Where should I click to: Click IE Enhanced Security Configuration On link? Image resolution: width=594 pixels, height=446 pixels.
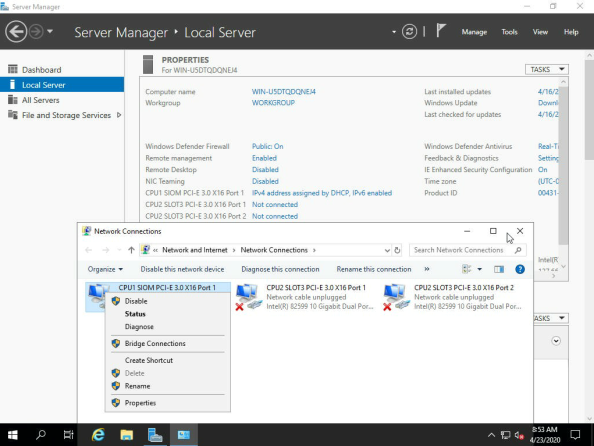pos(542,169)
